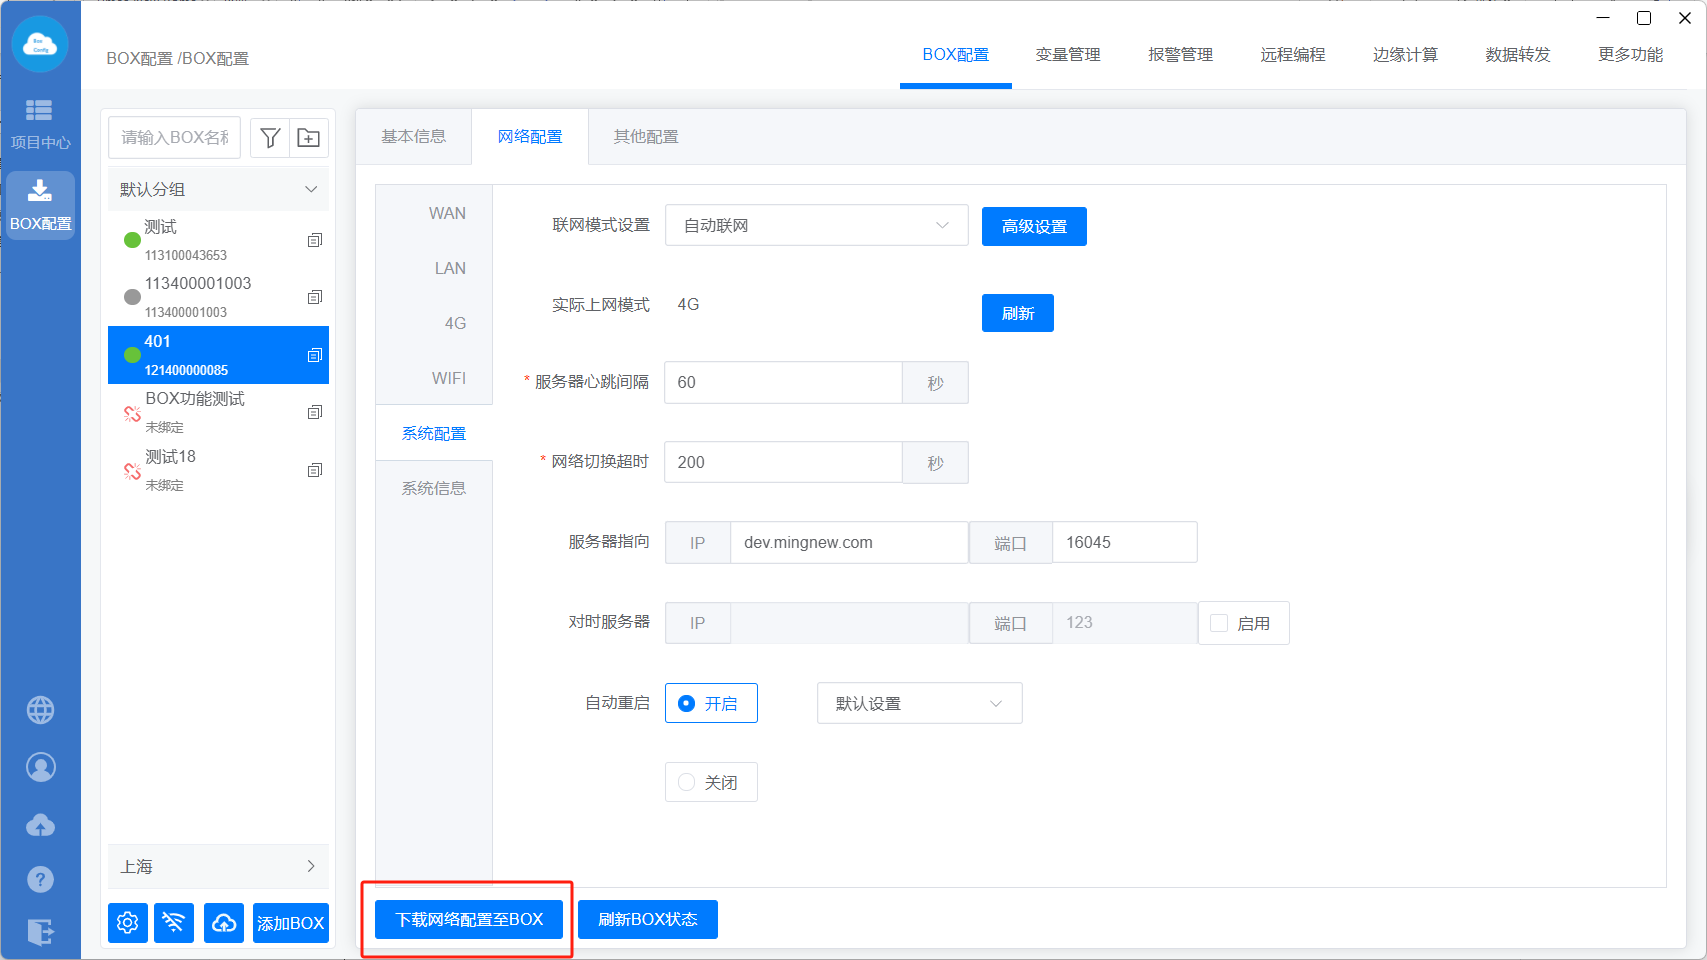Click the WiFi scan icon button
The image size is (1707, 960).
(174, 922)
